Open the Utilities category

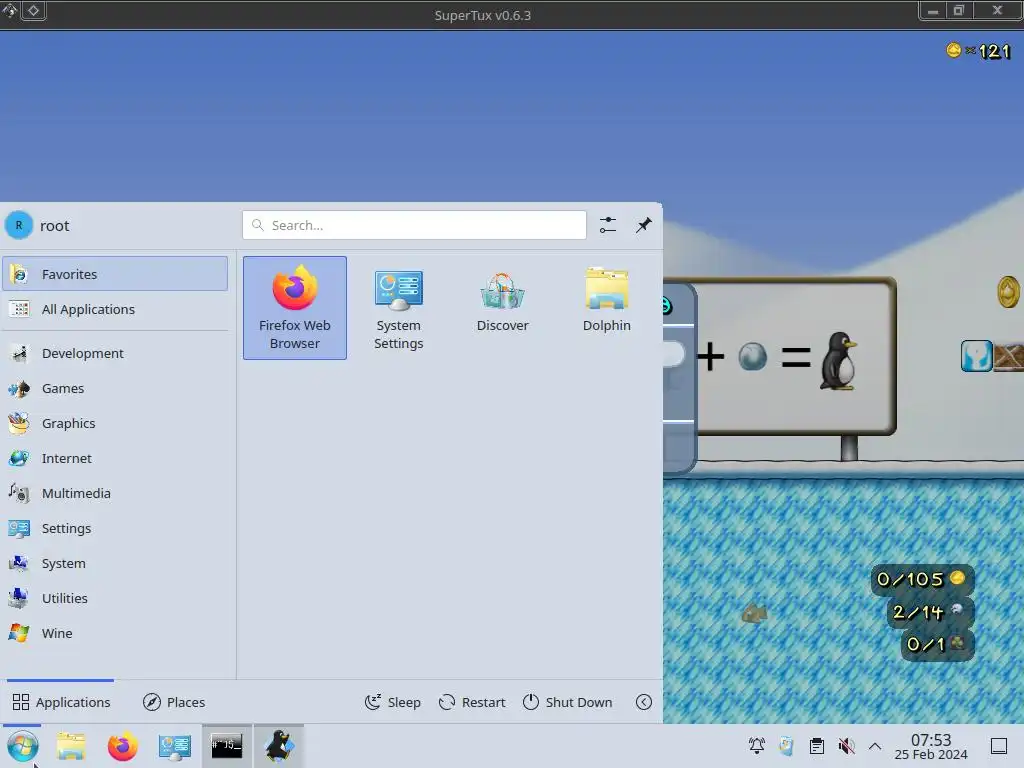click(x=115, y=598)
